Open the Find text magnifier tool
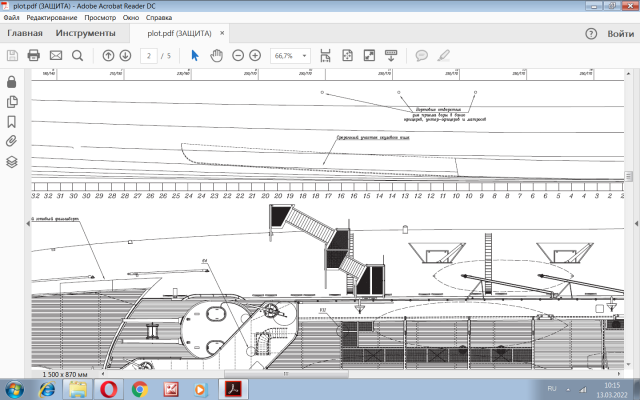 pyautogui.click(x=77, y=55)
